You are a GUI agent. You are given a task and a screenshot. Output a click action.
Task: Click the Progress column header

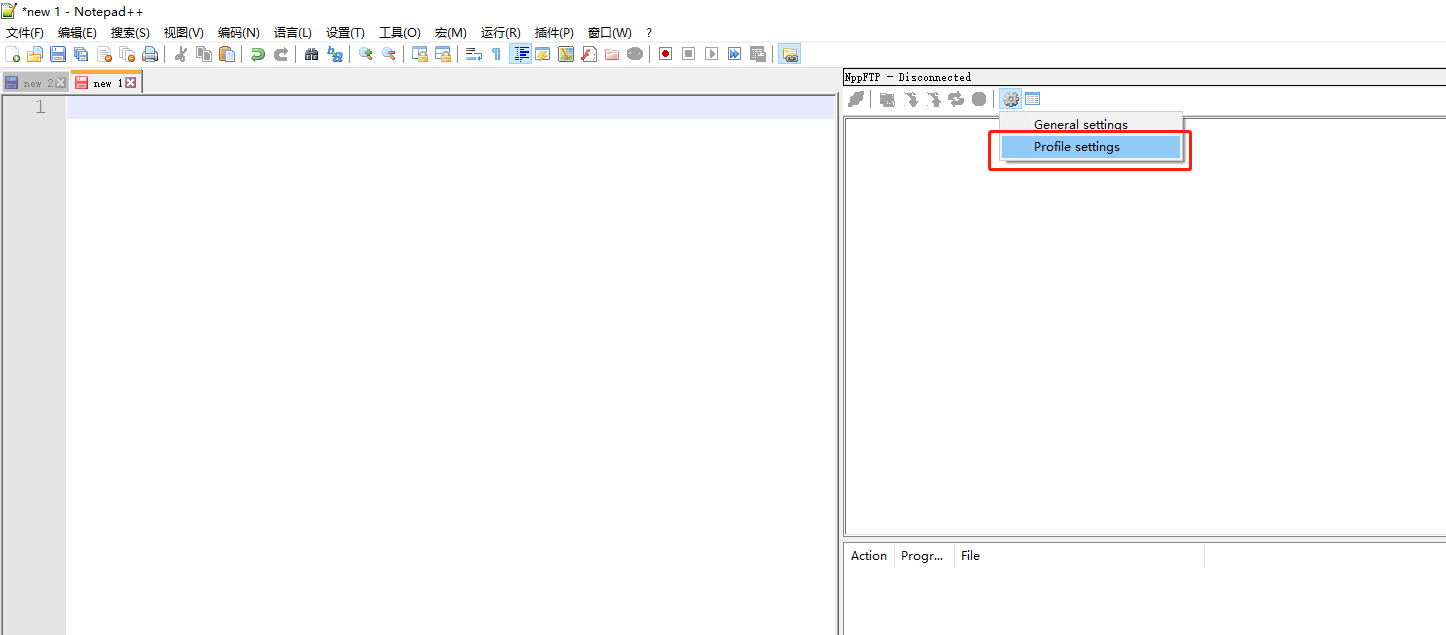922,556
